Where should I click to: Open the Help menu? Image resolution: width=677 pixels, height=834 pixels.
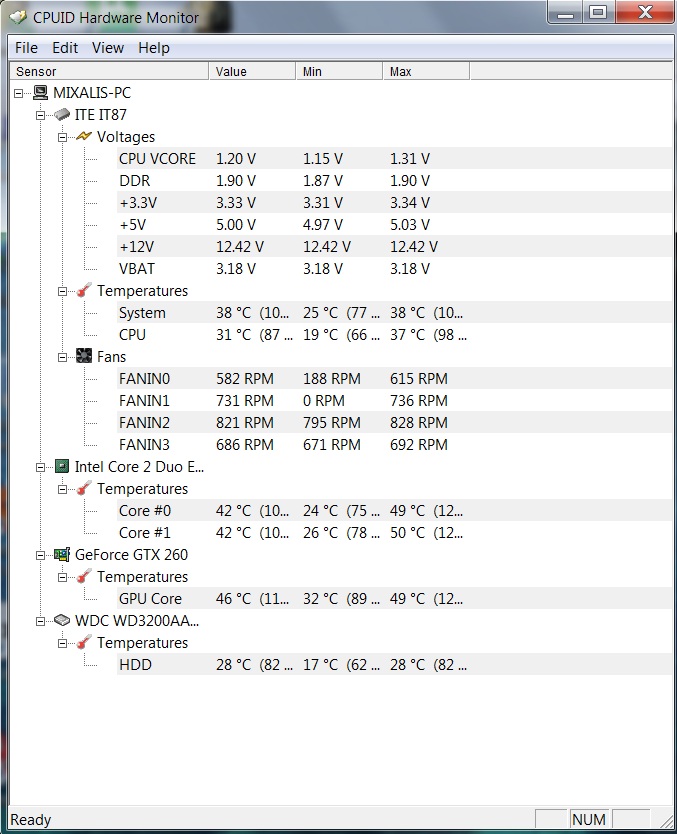[x=154, y=48]
